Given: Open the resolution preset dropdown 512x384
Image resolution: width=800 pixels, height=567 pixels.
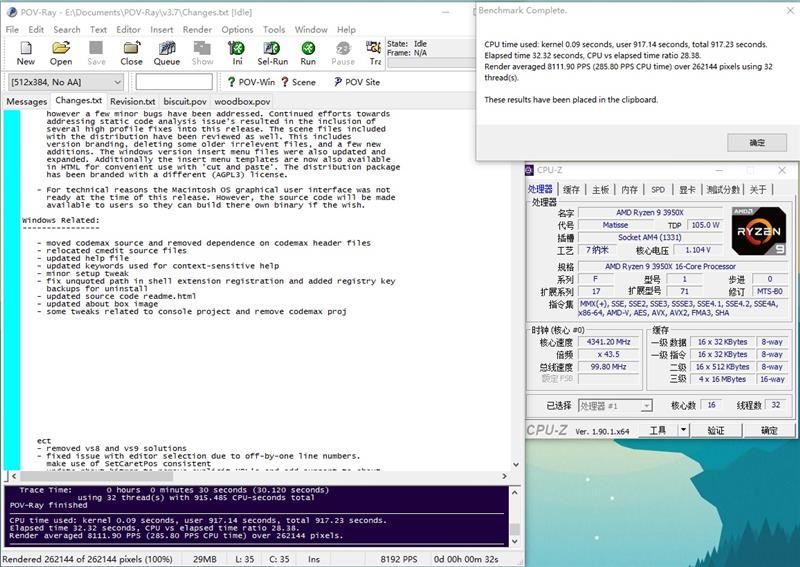Looking at the screenshot, I should click(x=66, y=82).
